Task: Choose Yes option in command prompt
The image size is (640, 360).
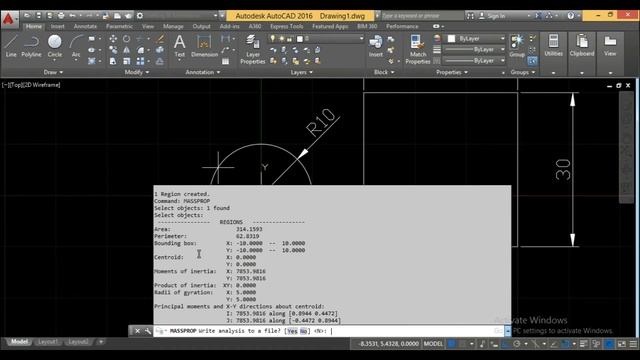Action: [292, 331]
